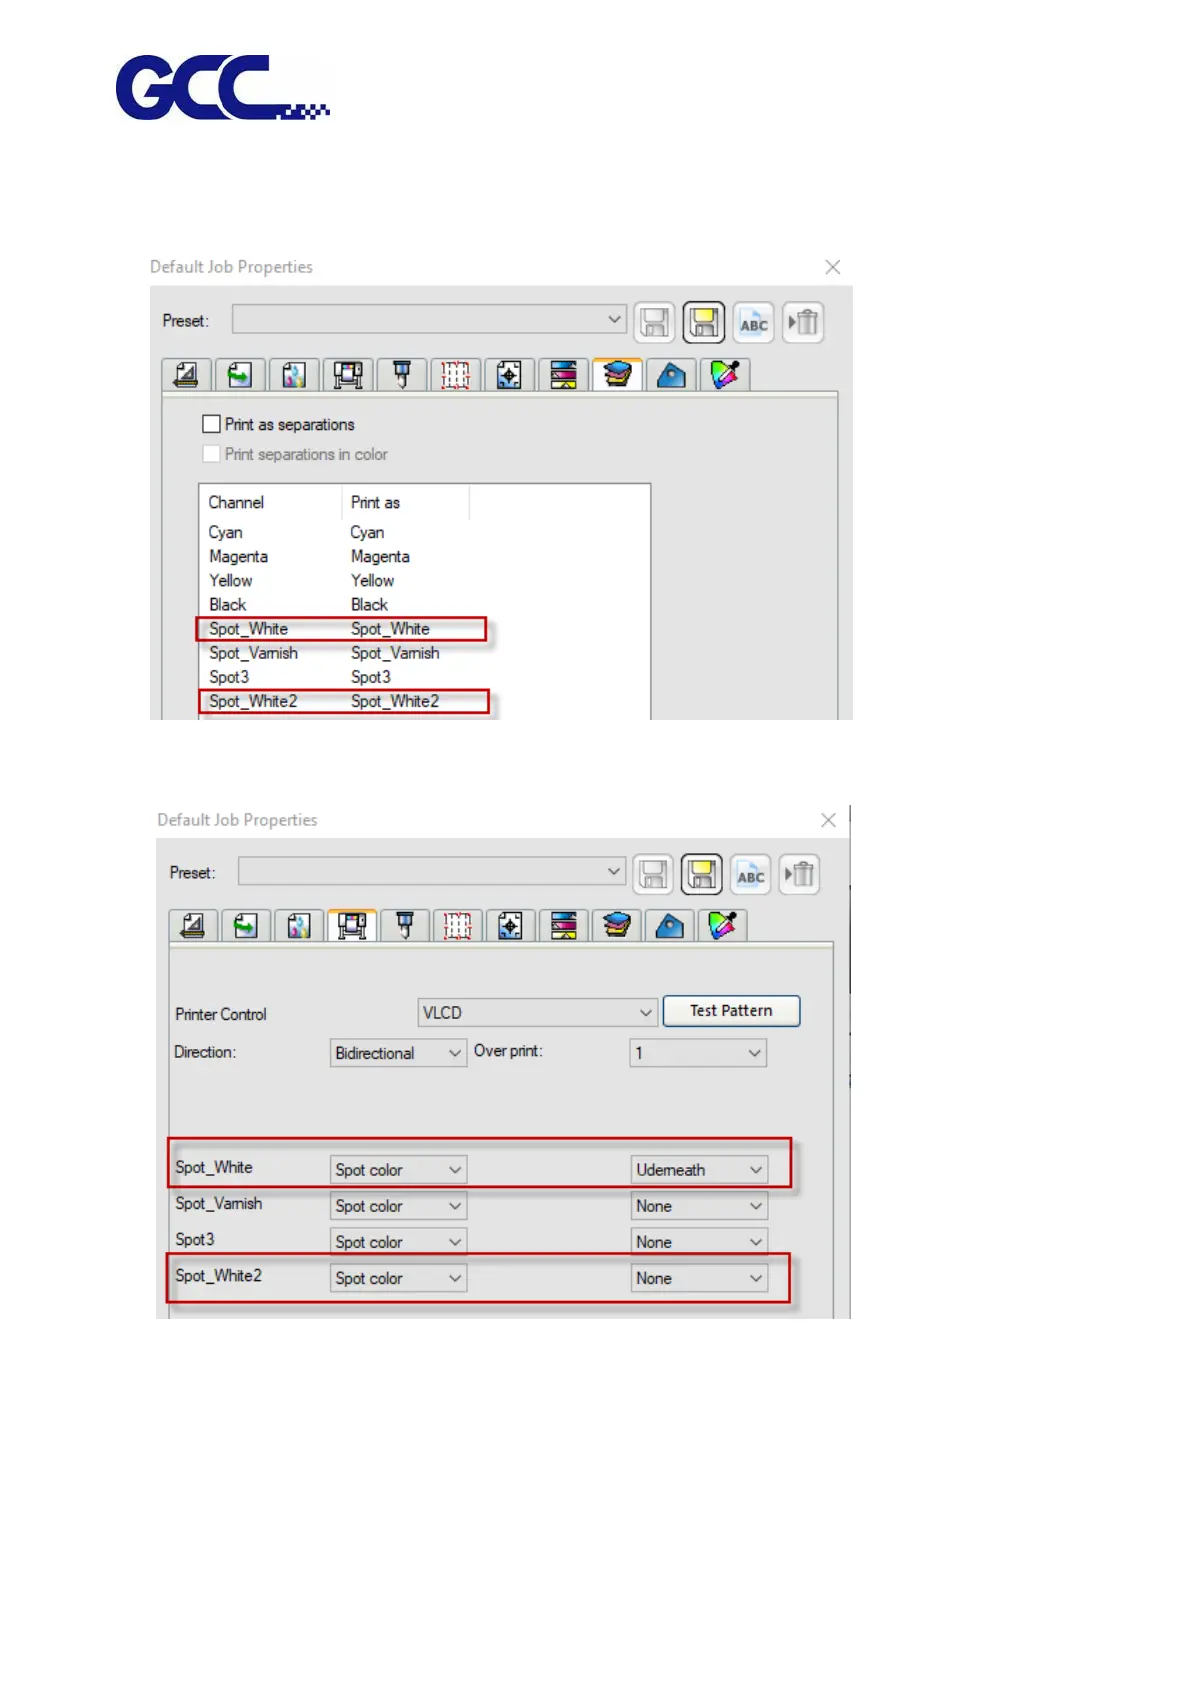The height and width of the screenshot is (1684, 1191).
Task: Open Color Management tab in channel-list dialog
Action: pos(294,375)
